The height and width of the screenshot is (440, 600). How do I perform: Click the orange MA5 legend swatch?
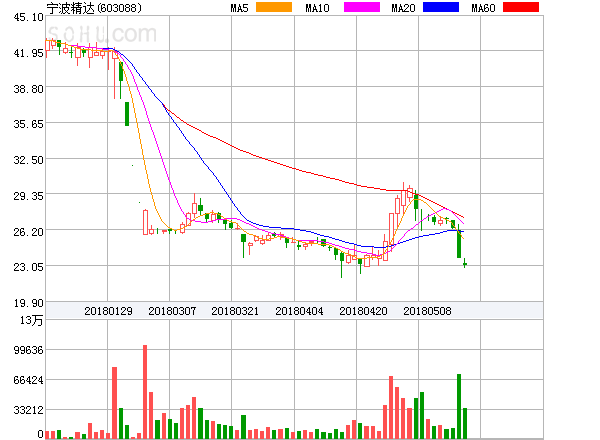coord(274,7)
